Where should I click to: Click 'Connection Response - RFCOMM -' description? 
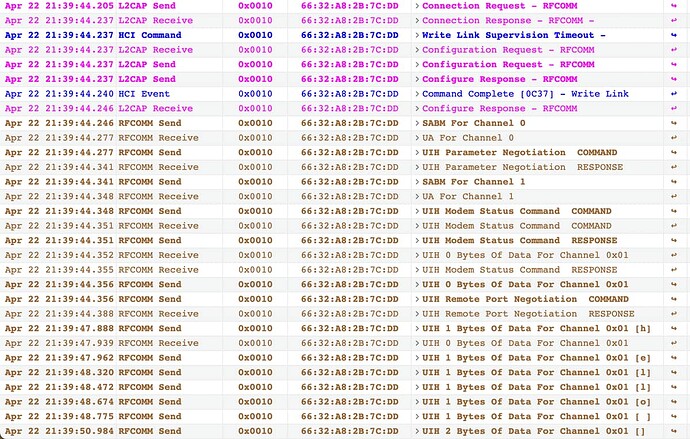point(508,20)
